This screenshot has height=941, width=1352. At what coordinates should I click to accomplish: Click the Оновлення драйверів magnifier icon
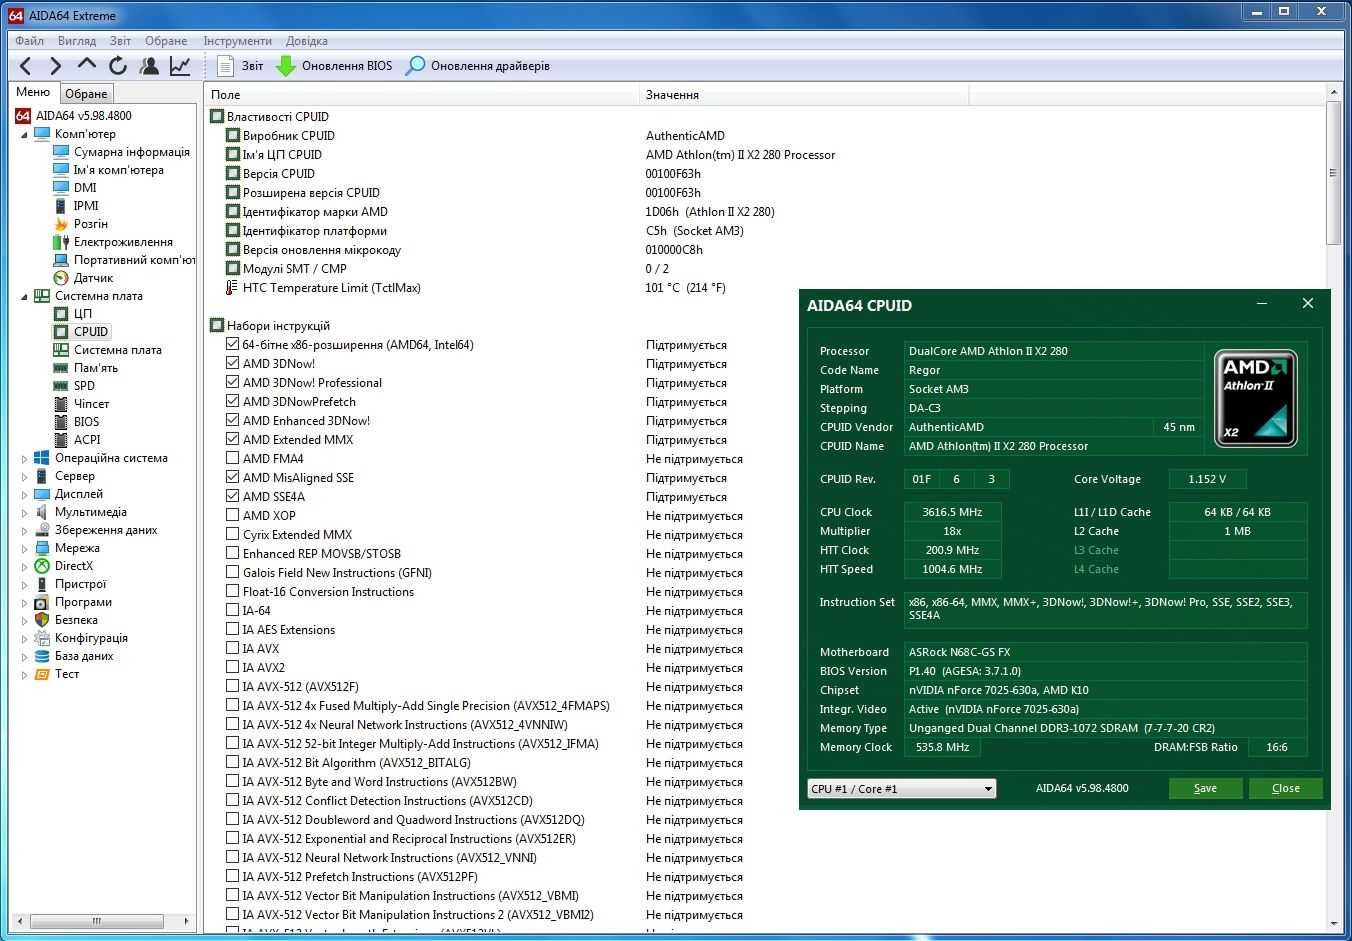(x=415, y=66)
